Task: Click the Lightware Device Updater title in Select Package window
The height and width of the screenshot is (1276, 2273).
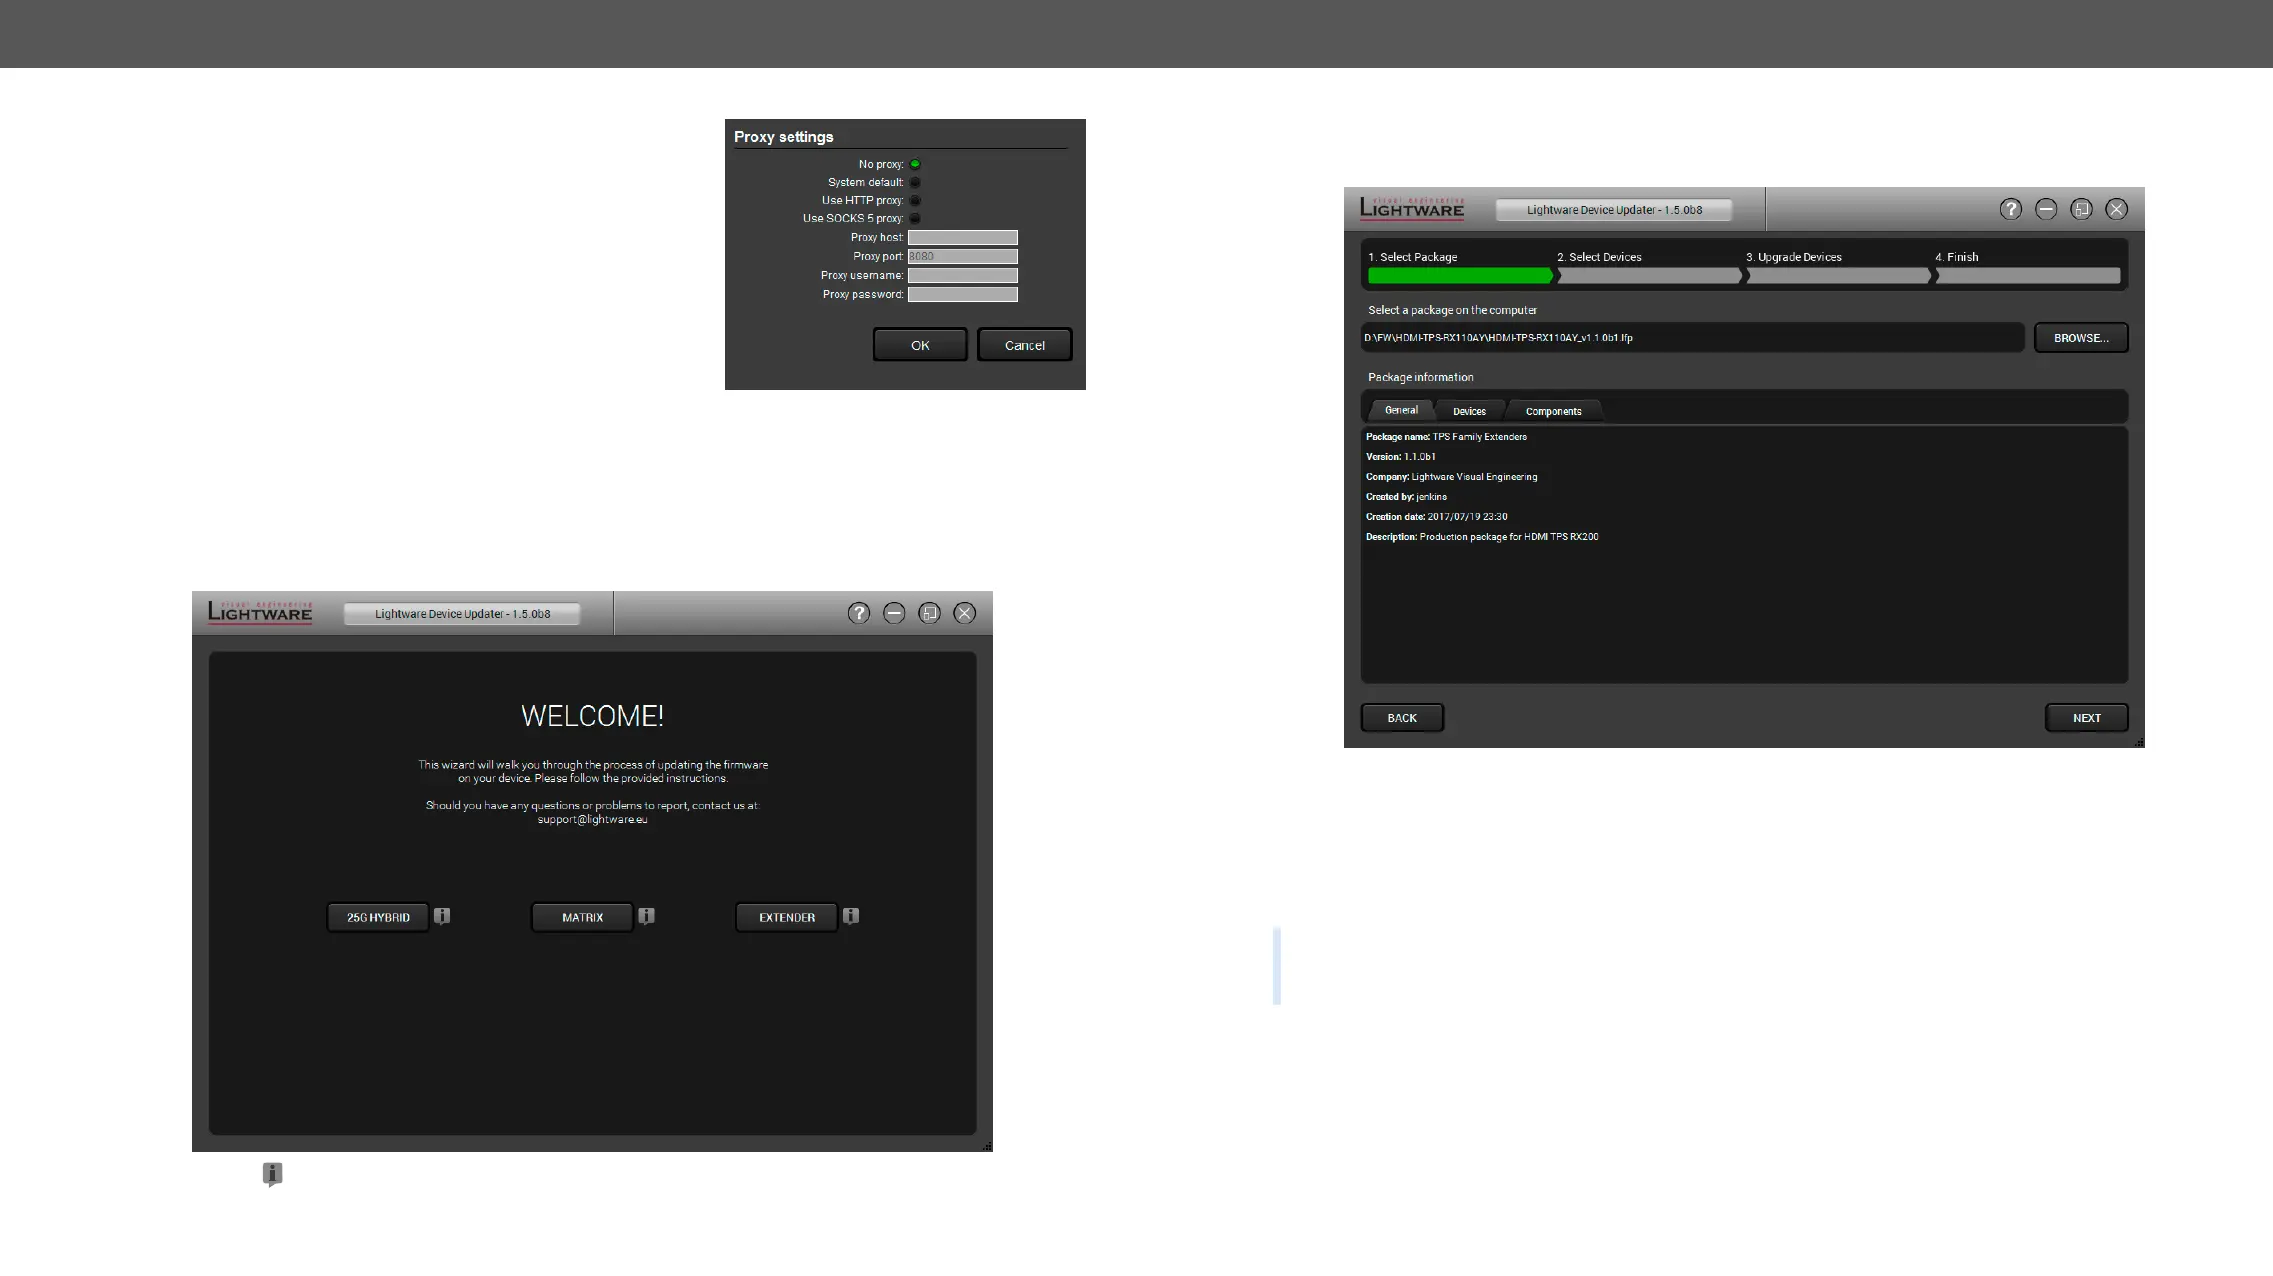Action: tap(1614, 210)
